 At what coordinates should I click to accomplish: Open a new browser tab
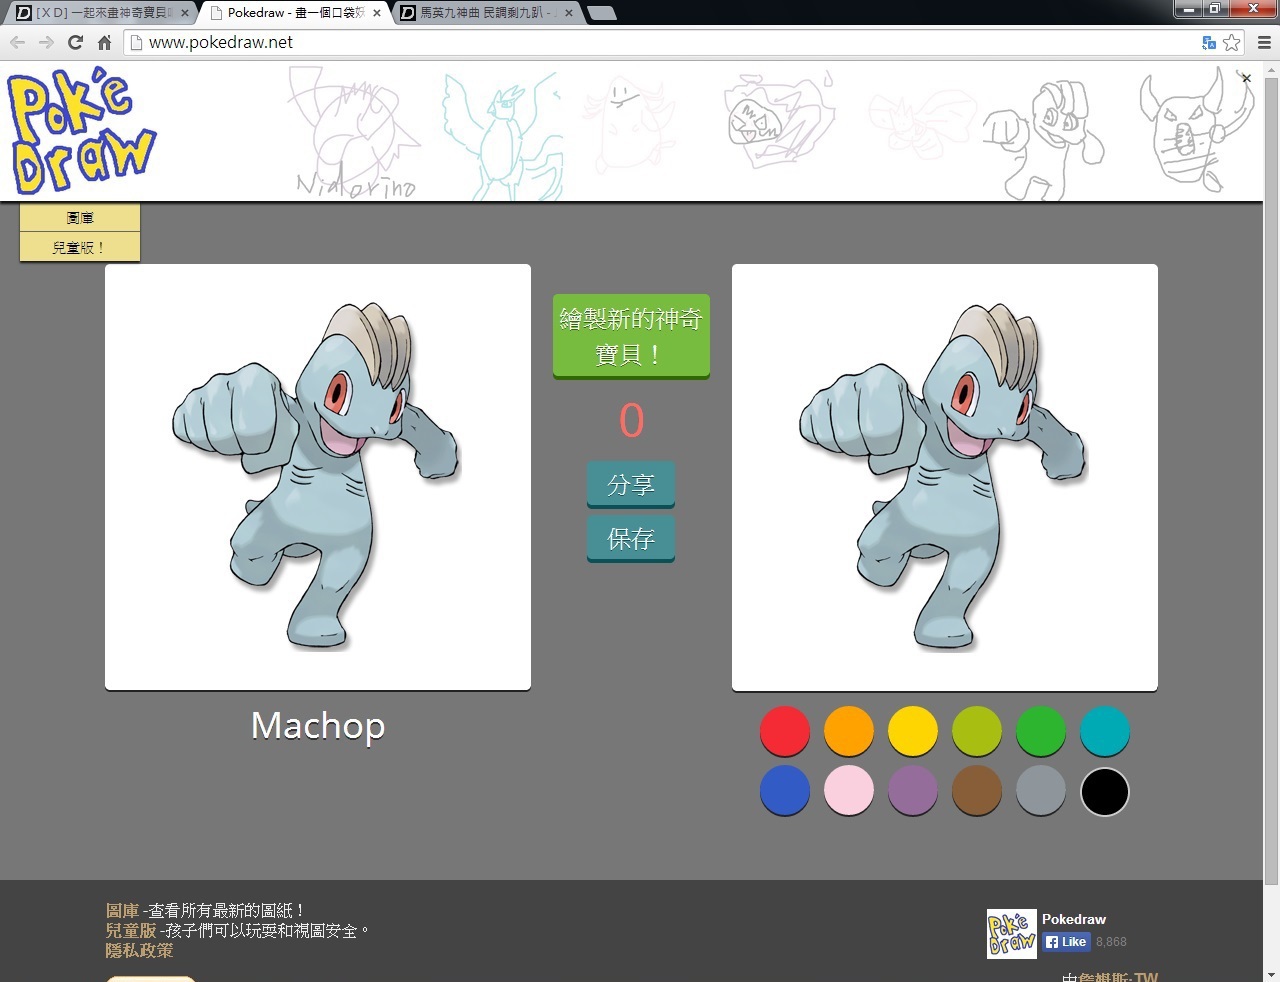(601, 13)
